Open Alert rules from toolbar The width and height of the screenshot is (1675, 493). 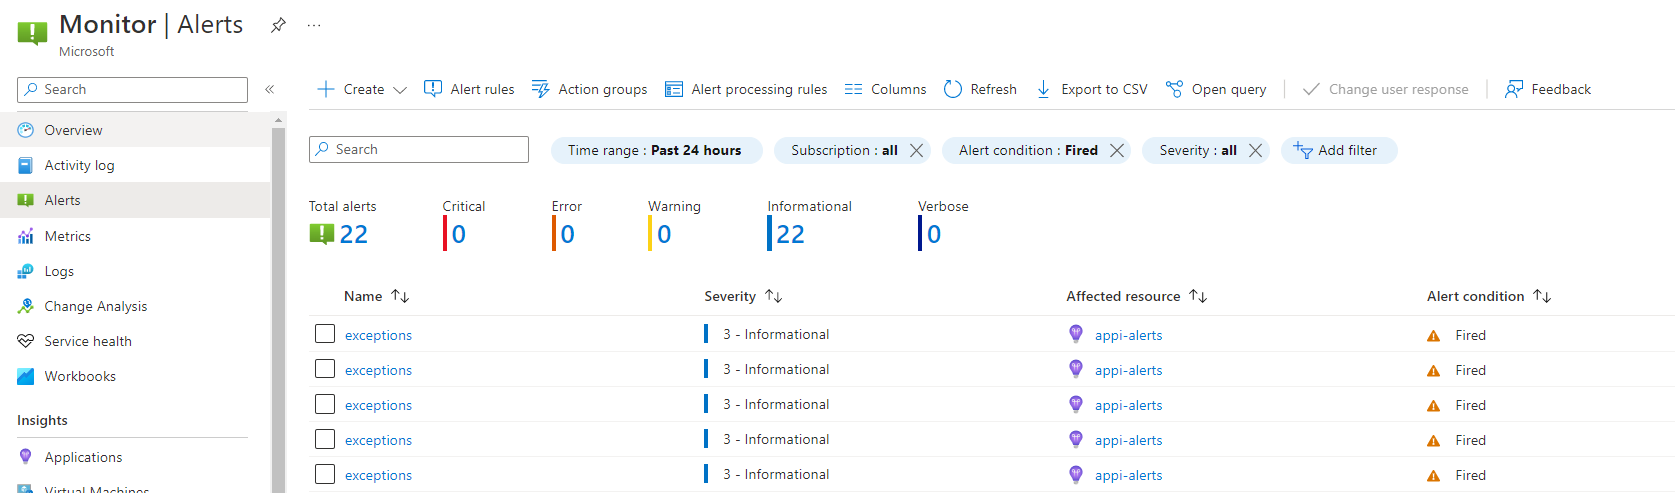point(469,89)
